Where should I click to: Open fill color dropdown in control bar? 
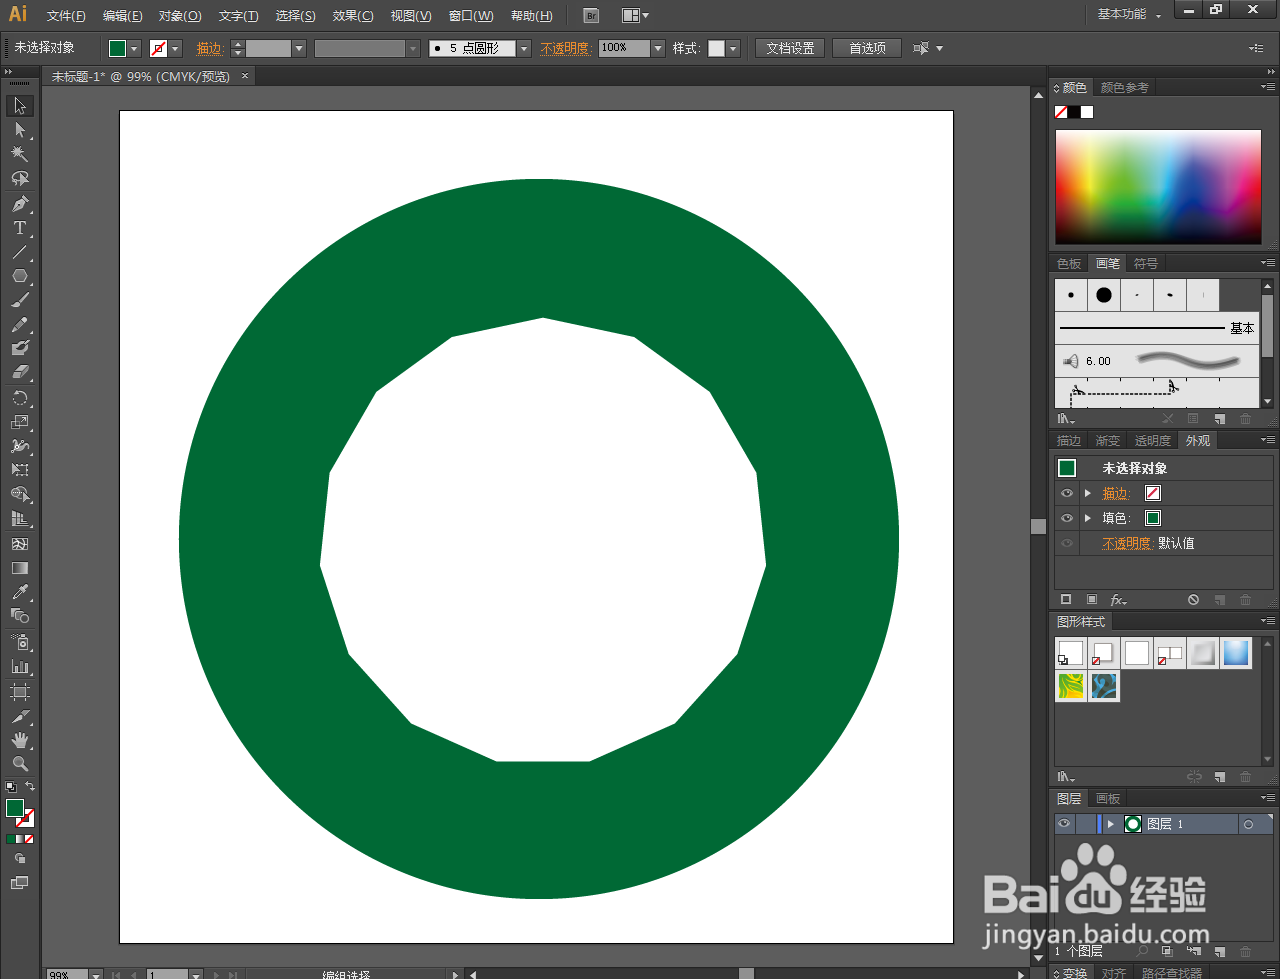135,48
